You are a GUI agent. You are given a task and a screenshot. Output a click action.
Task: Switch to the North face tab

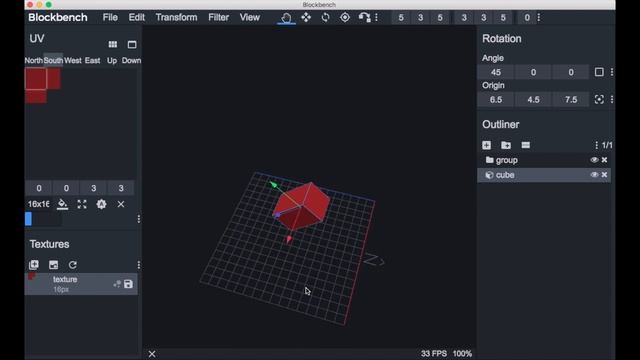[33, 60]
